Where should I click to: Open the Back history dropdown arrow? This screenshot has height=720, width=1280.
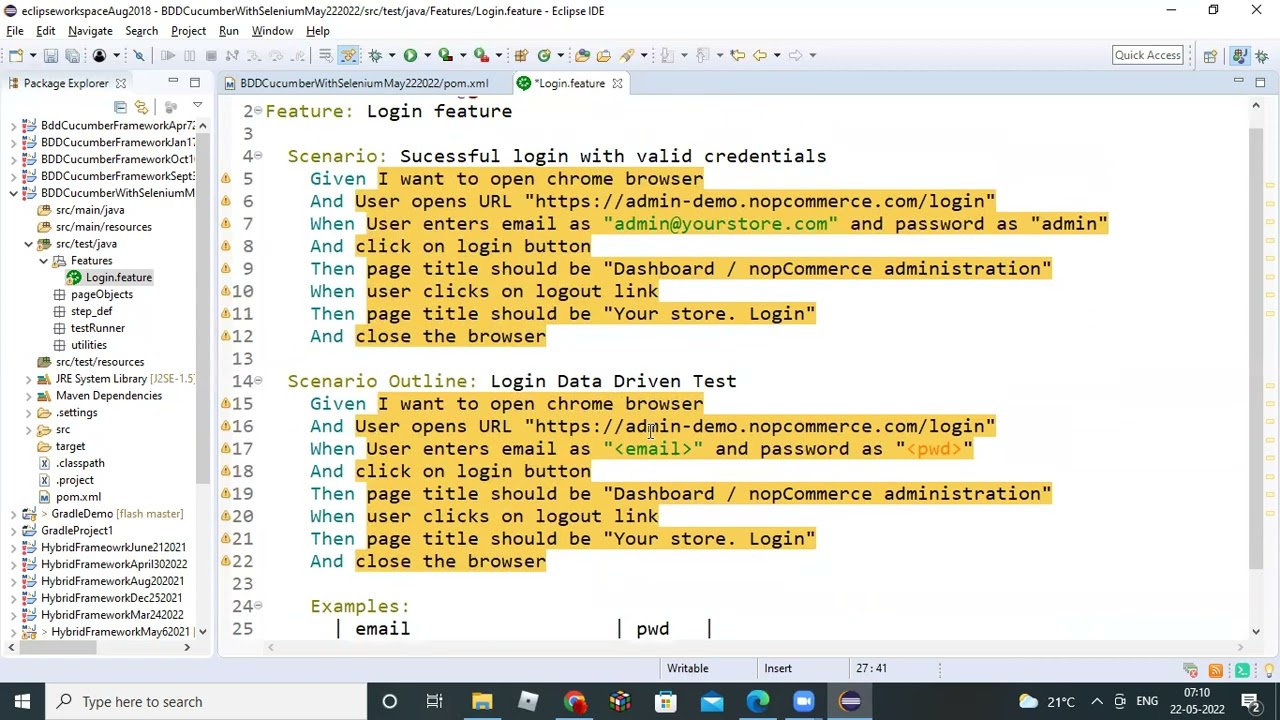[777, 55]
